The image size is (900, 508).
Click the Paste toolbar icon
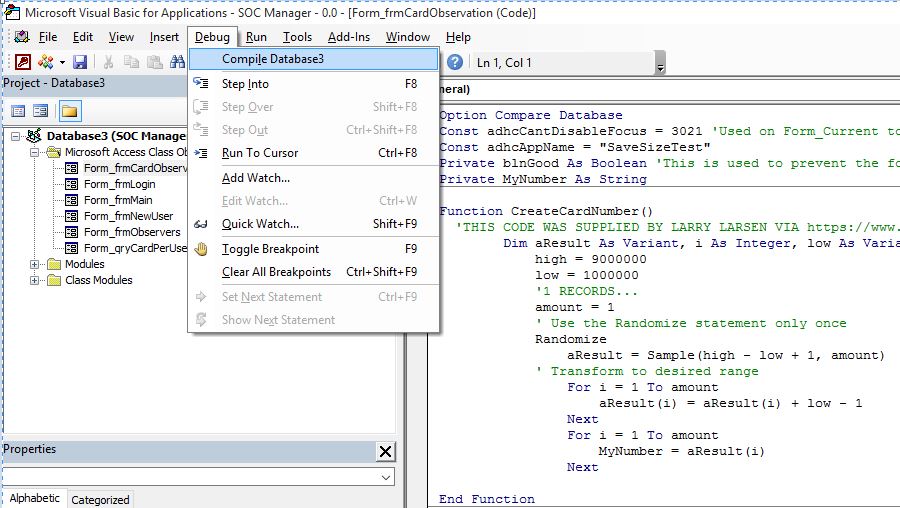pos(154,62)
